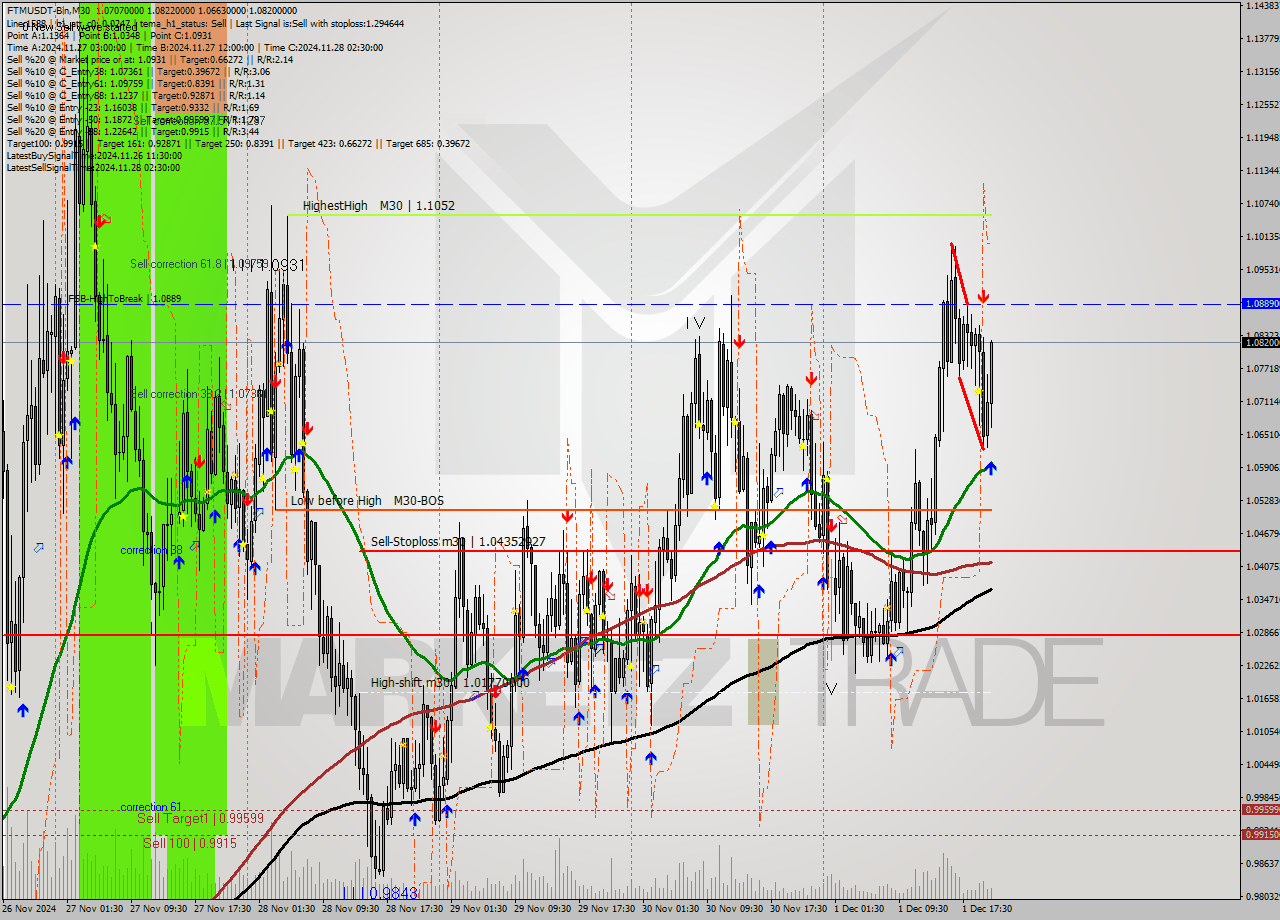This screenshot has width=1280, height=920.
Task: Click the 1.01050 price axis value
Action: pos(1262,731)
